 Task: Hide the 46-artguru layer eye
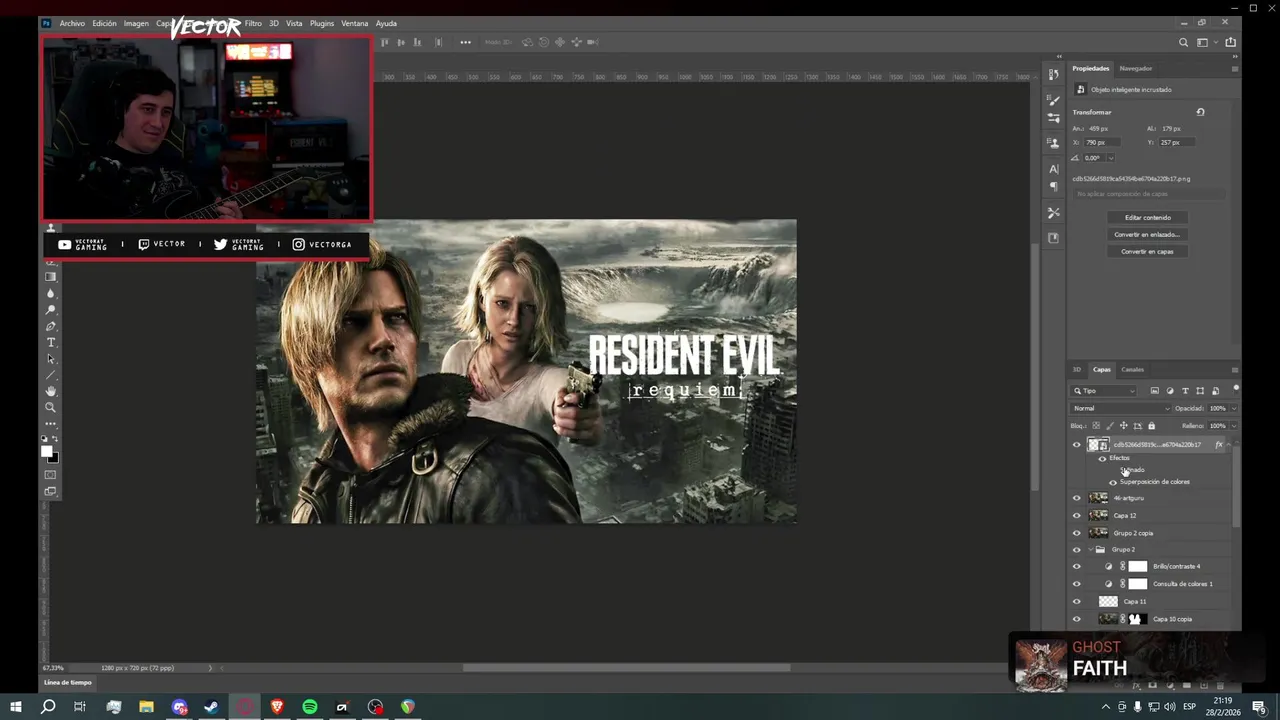point(1076,498)
